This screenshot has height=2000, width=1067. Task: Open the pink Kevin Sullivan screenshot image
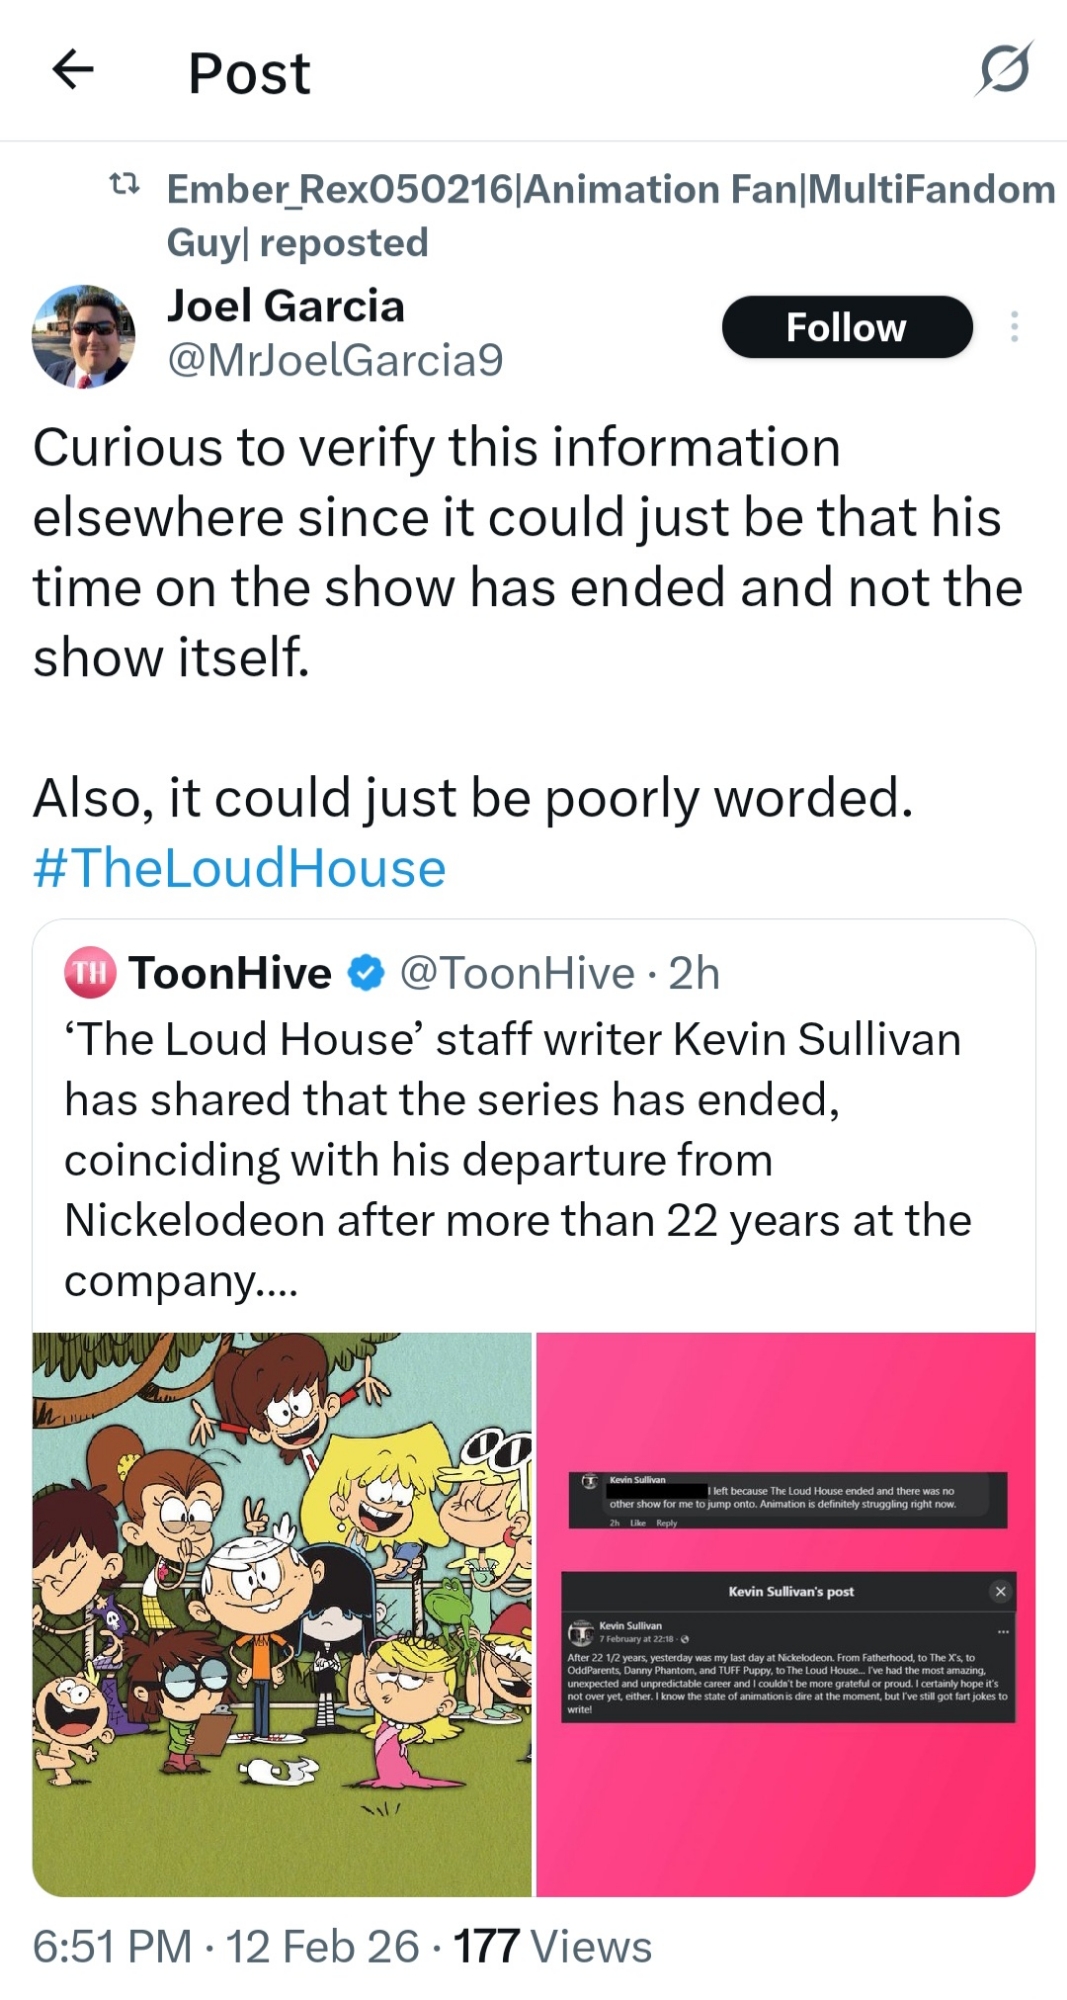click(786, 1614)
